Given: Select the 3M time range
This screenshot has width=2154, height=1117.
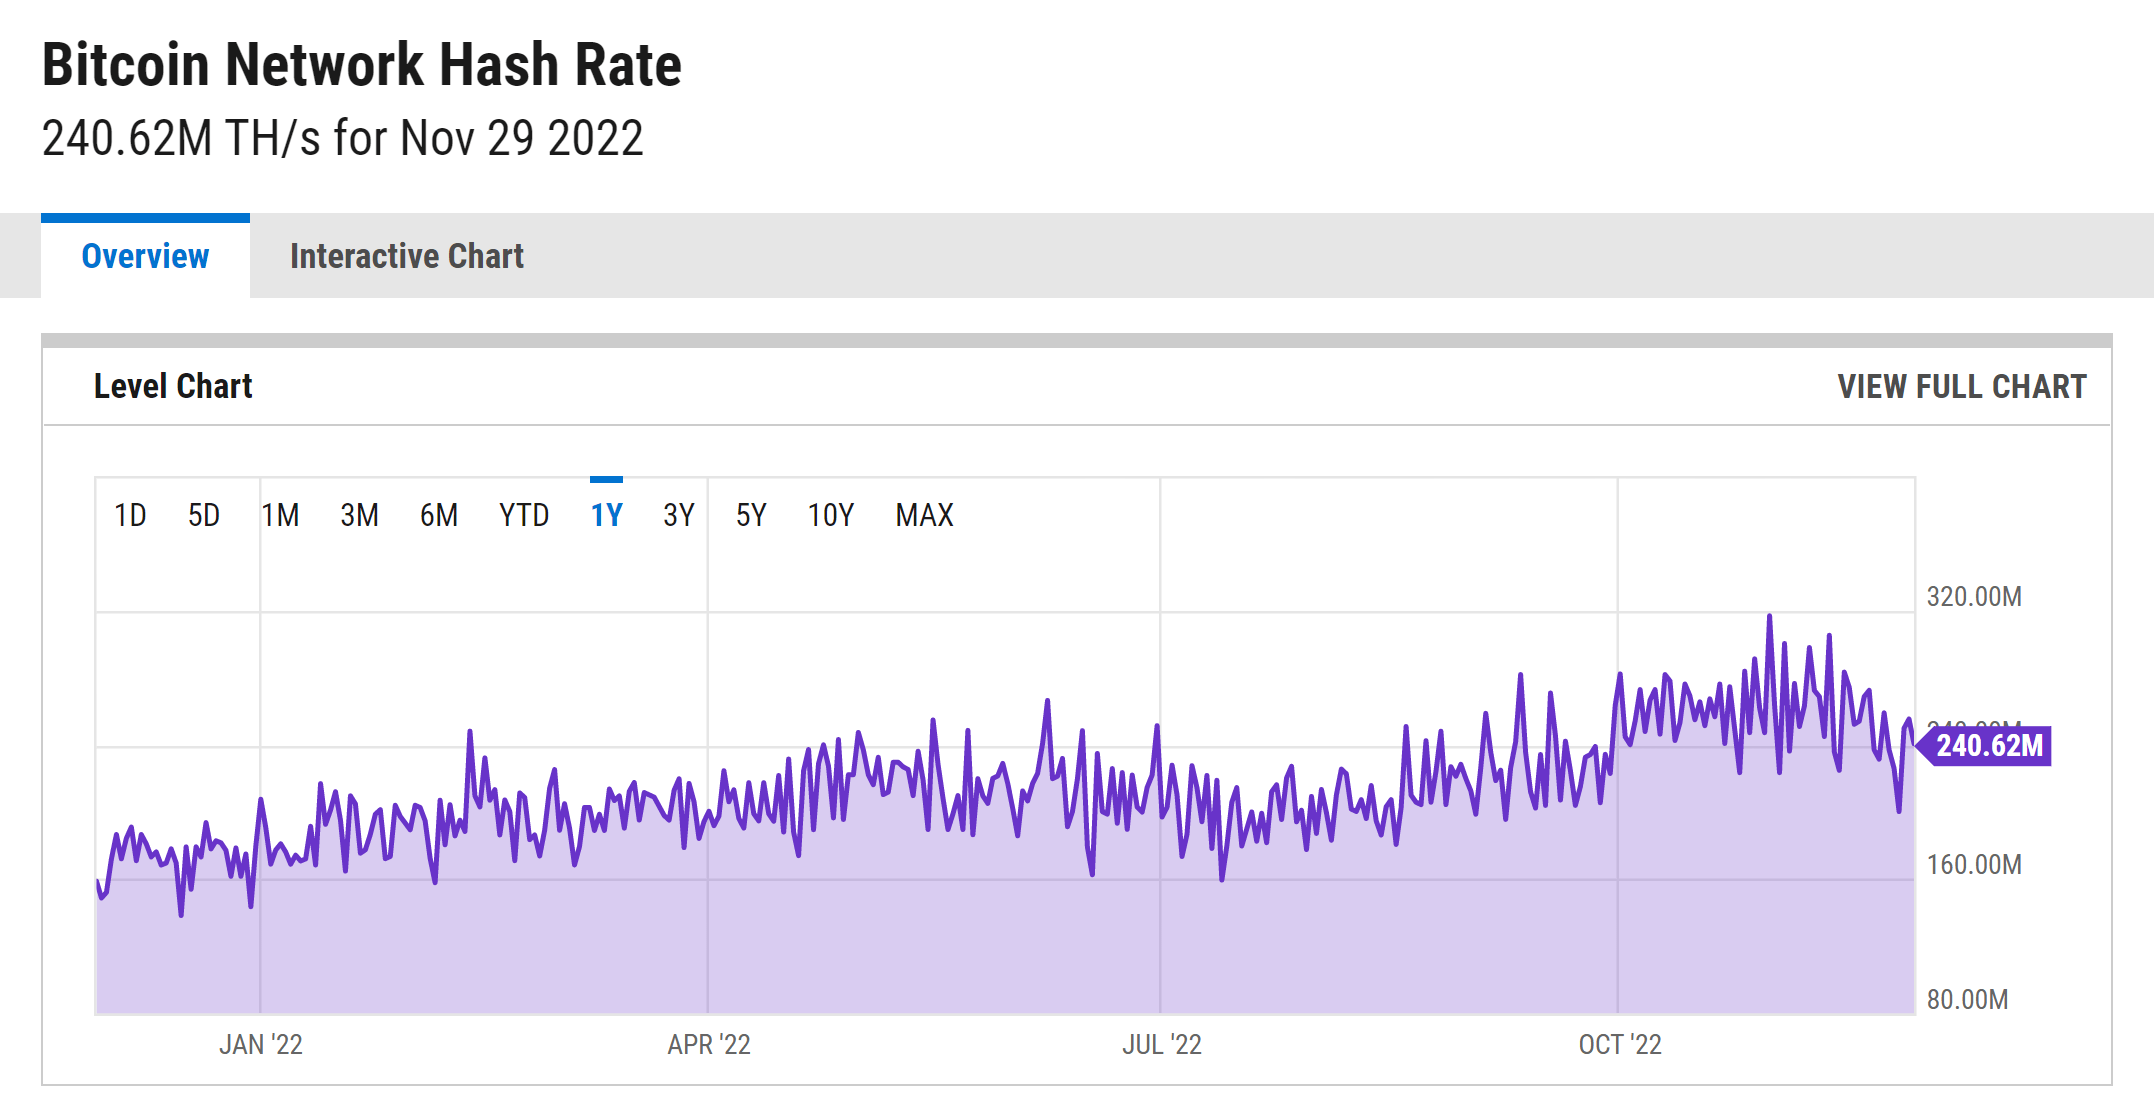Looking at the screenshot, I should [x=359, y=514].
